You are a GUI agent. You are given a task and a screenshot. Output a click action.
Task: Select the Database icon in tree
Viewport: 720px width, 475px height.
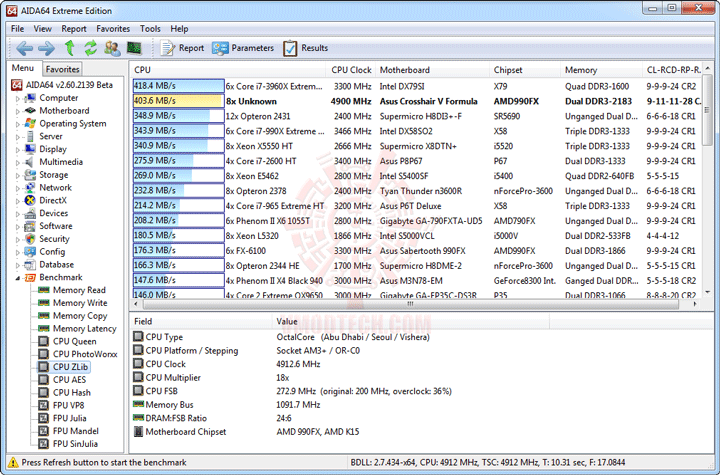[30, 265]
